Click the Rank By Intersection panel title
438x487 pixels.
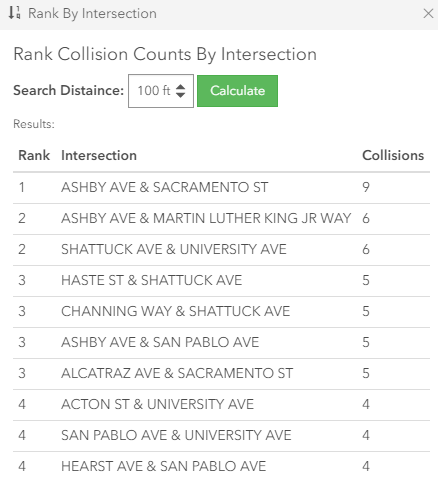pos(92,14)
